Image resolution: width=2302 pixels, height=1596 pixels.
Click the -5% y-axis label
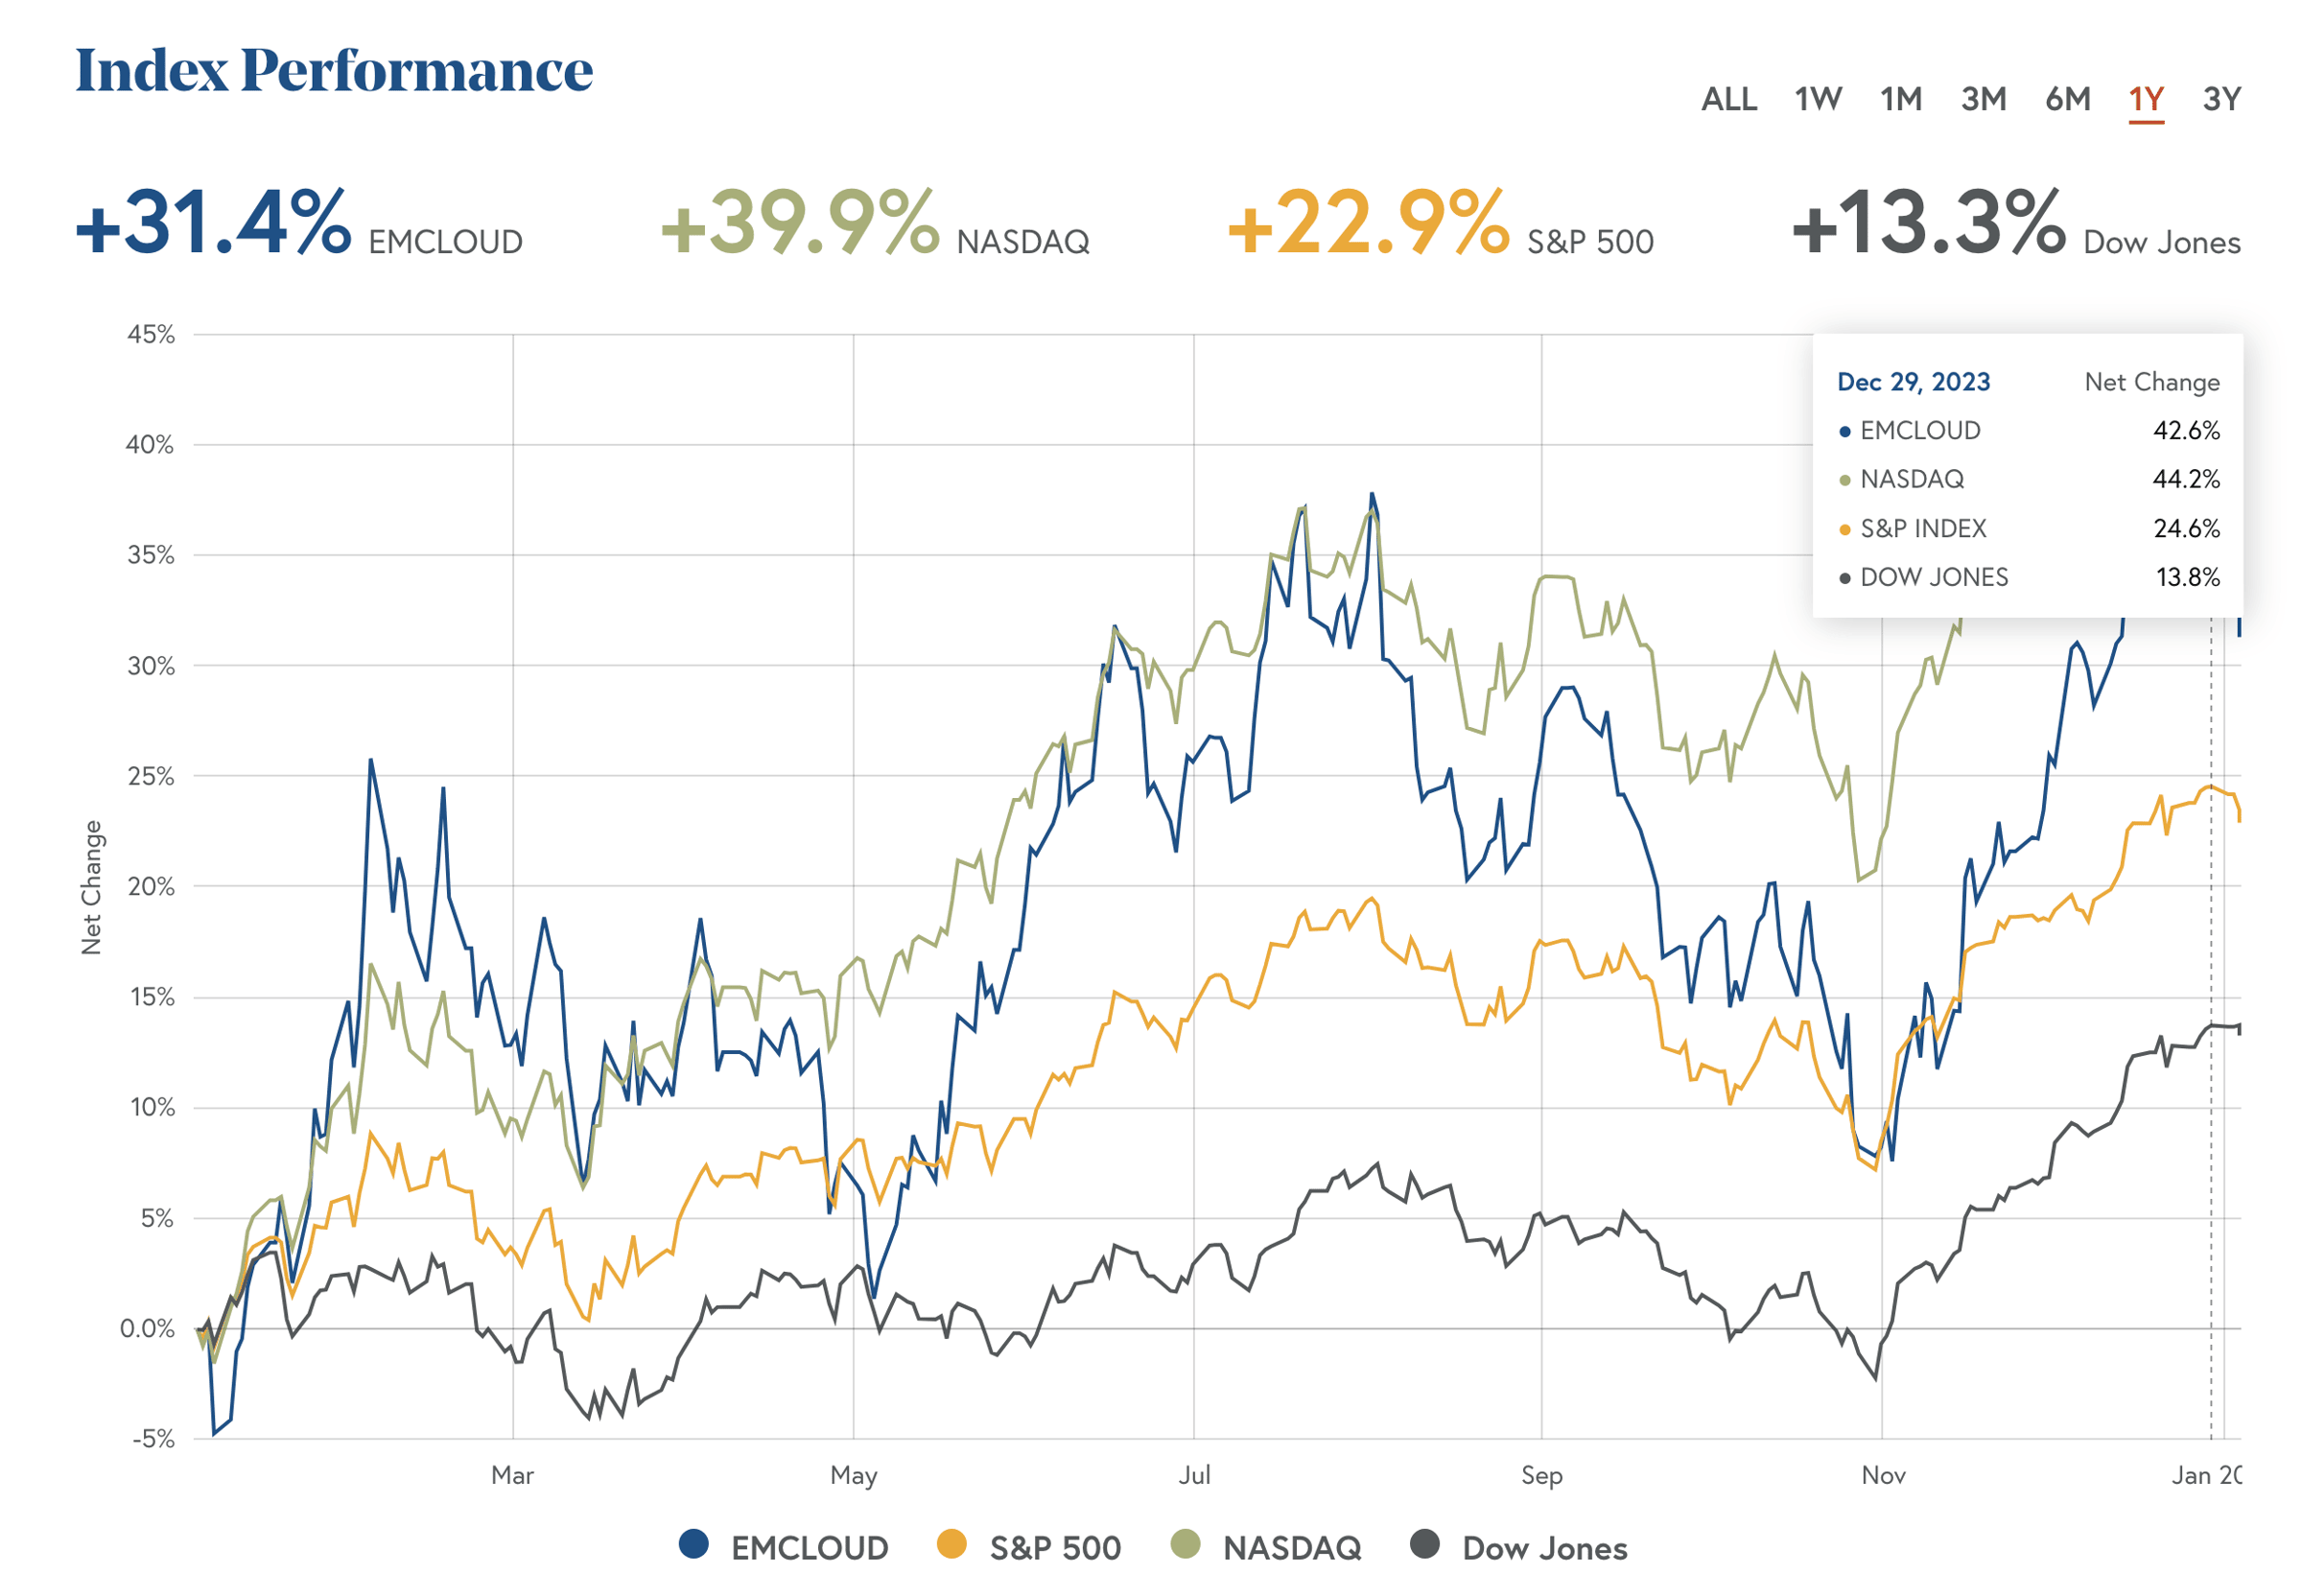153,1439
